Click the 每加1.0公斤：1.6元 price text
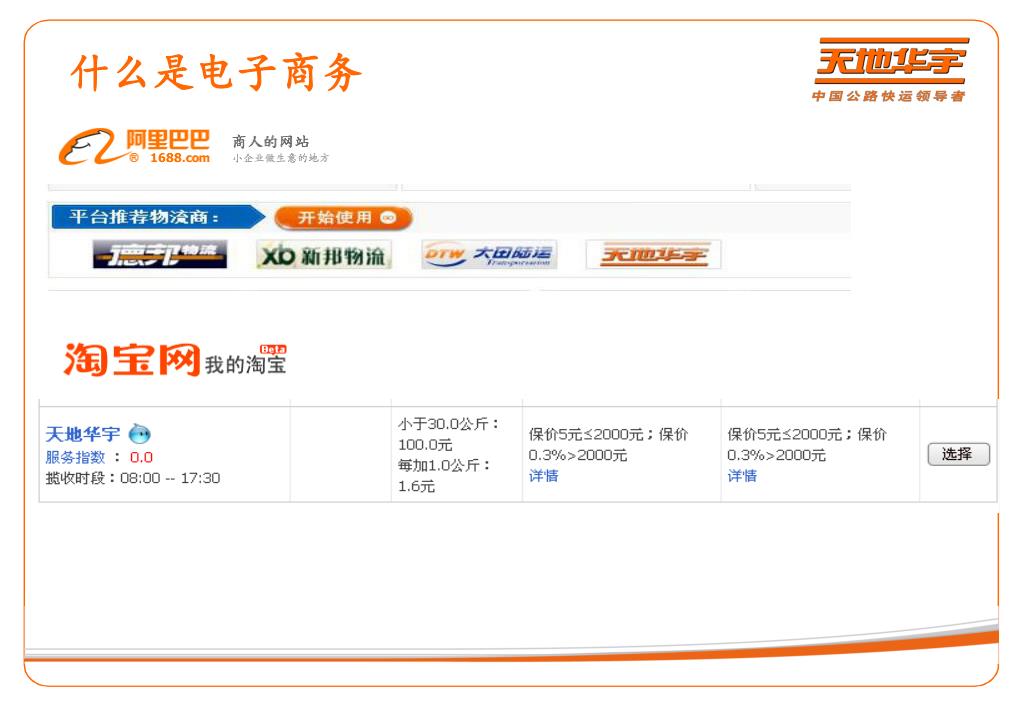 [444, 476]
